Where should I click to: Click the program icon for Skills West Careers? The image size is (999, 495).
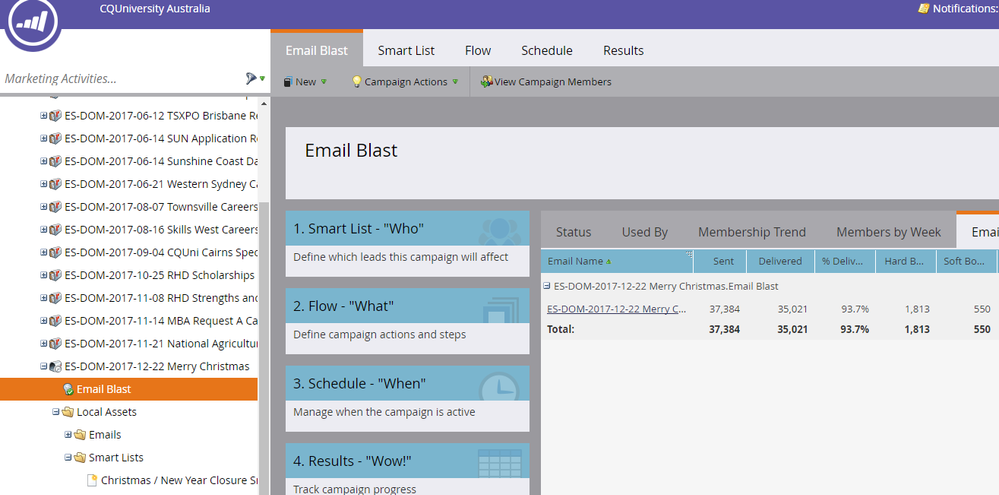(x=55, y=229)
